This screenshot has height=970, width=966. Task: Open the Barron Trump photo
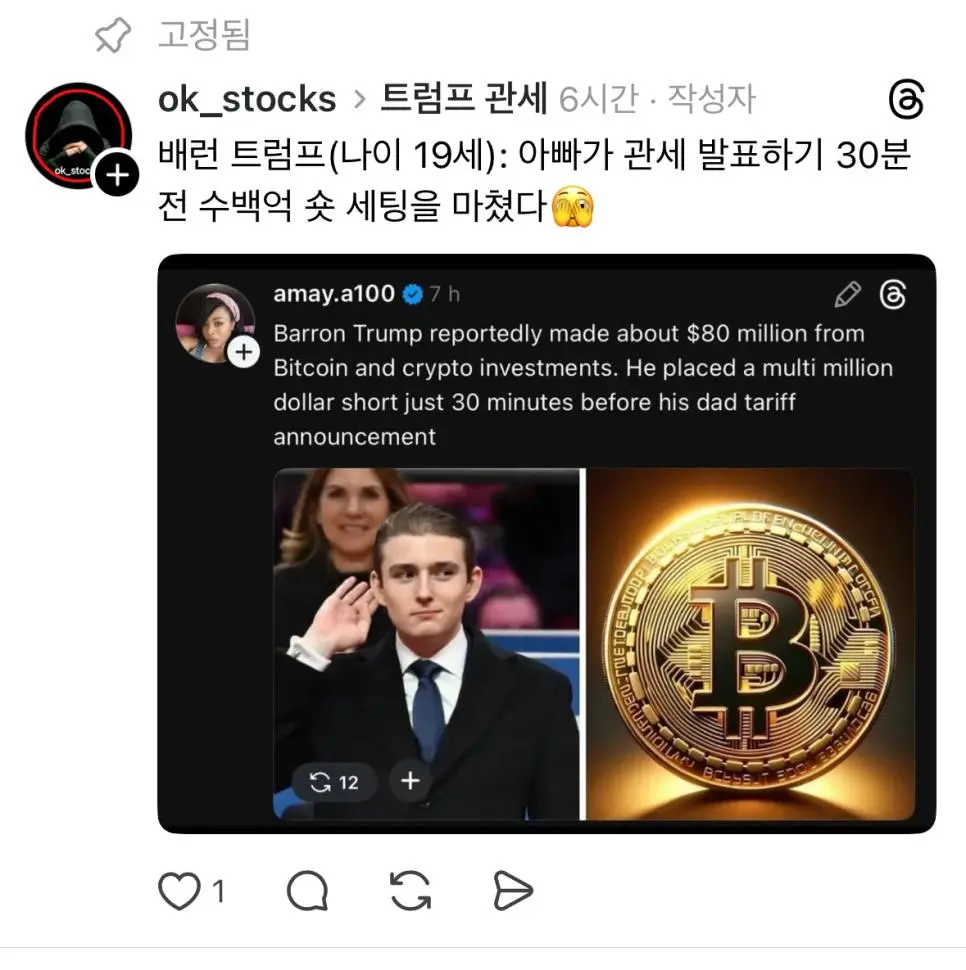pos(426,644)
